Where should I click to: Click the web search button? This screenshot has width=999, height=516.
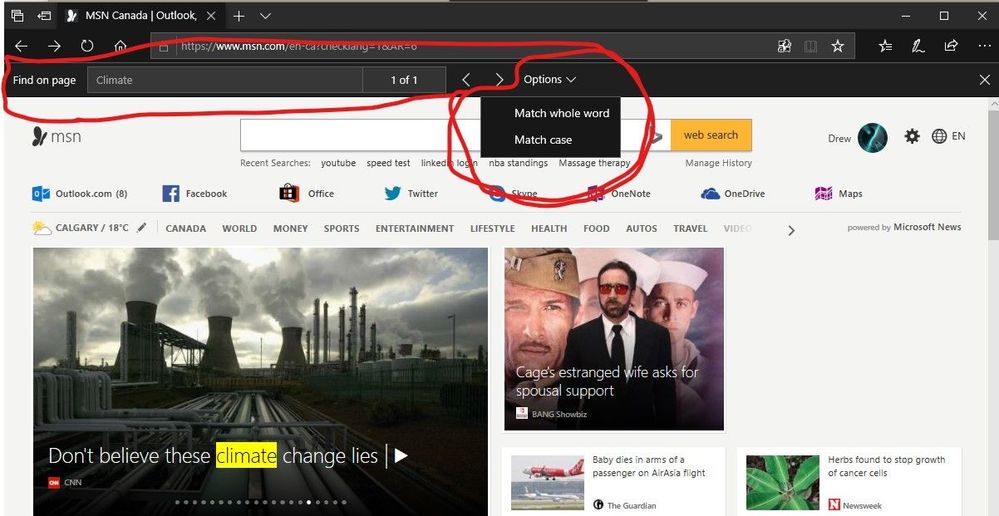[x=711, y=135]
